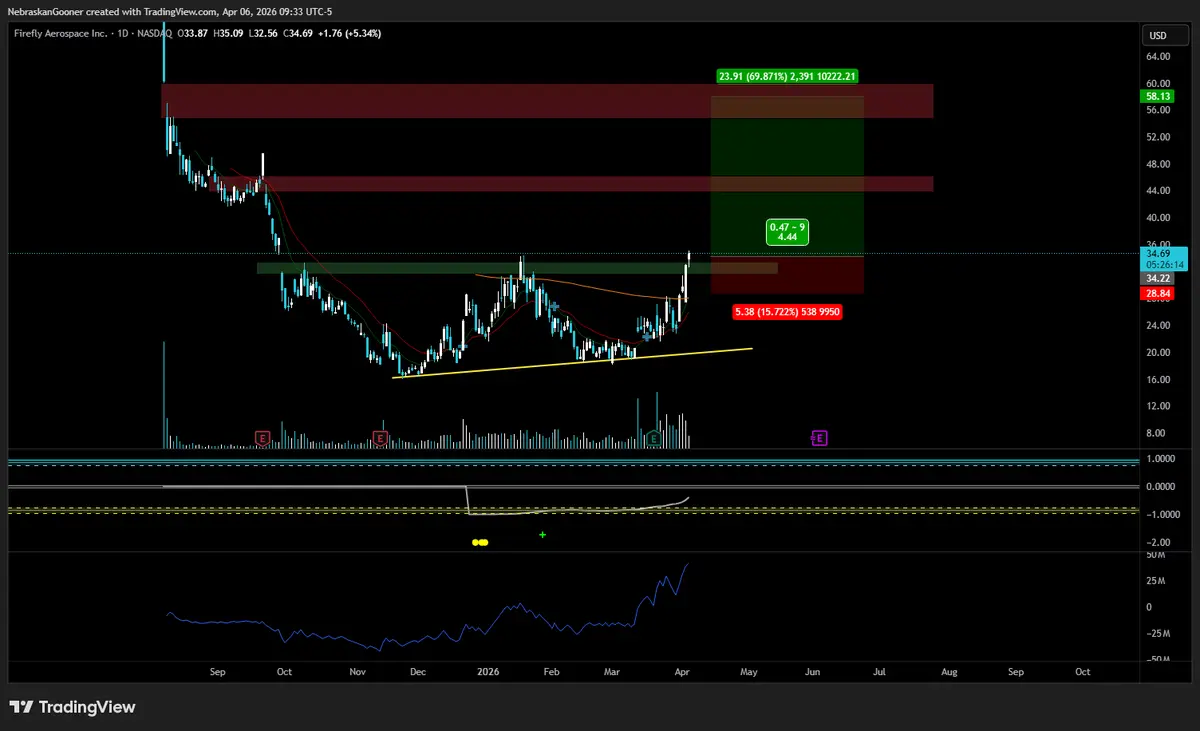Click the 20.00 price axis label
Viewport: 1200px width, 731px height.
pos(1158,353)
